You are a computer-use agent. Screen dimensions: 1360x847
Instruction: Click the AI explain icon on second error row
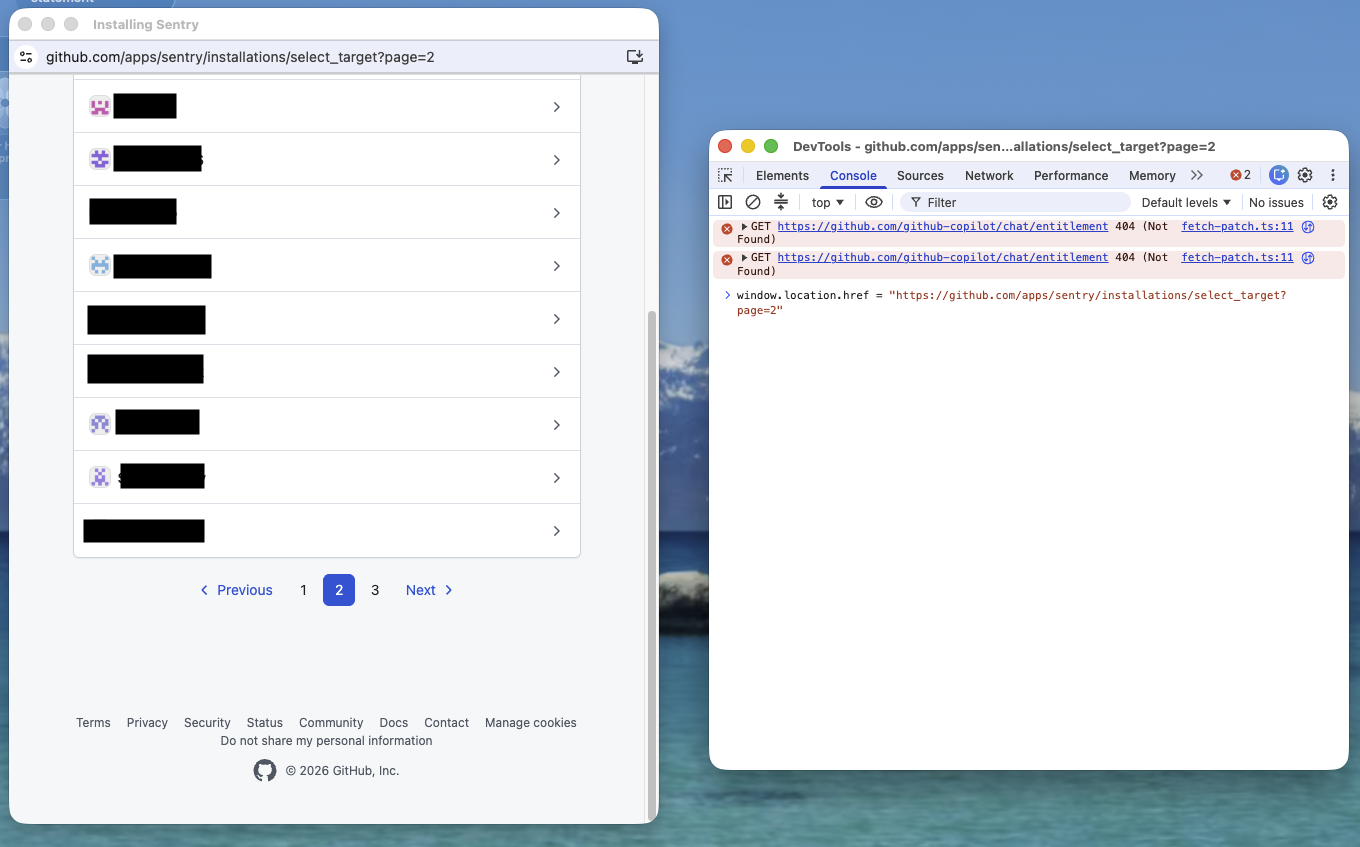click(1308, 258)
